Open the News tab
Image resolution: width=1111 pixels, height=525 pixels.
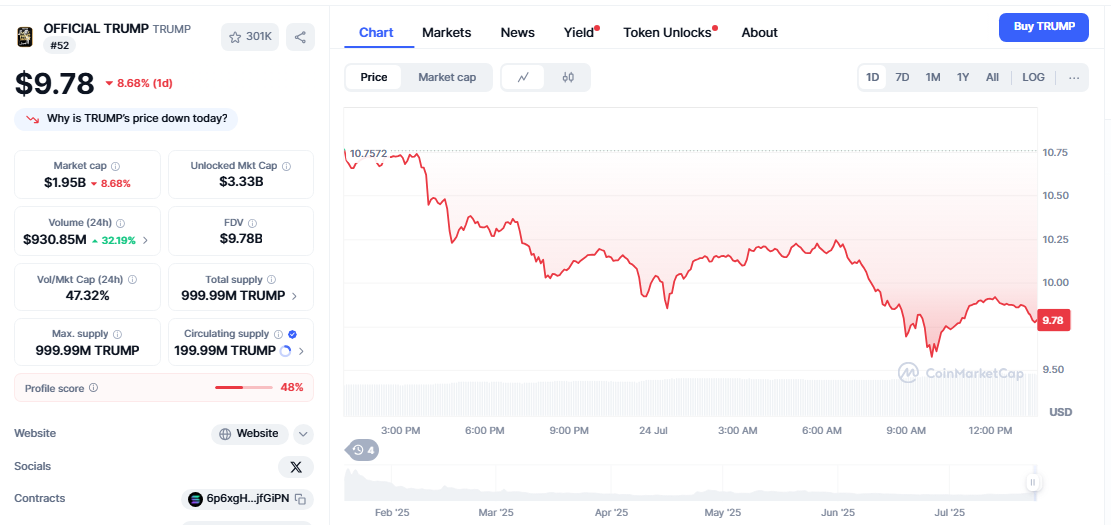tap(517, 33)
